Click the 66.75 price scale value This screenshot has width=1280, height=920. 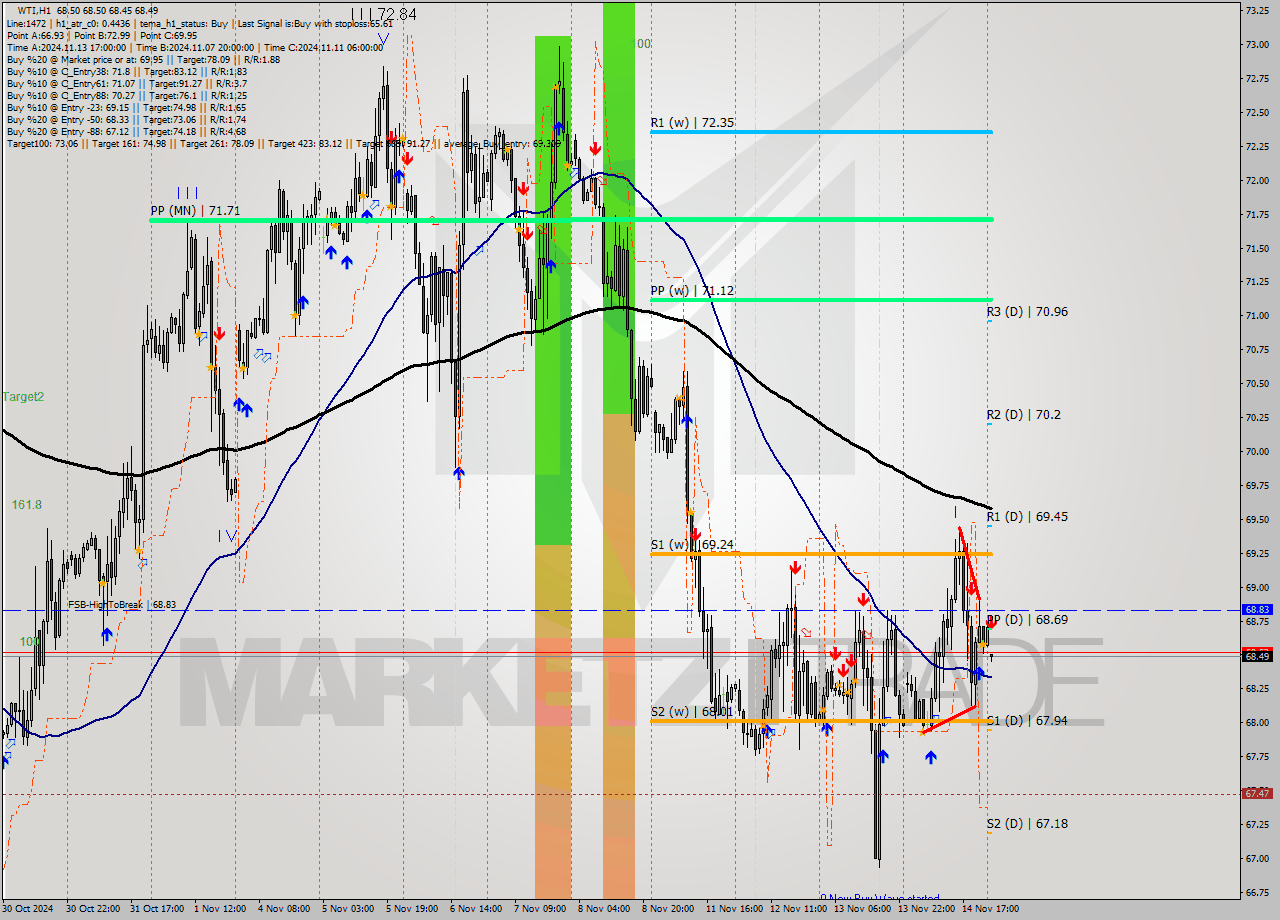click(x=1257, y=892)
